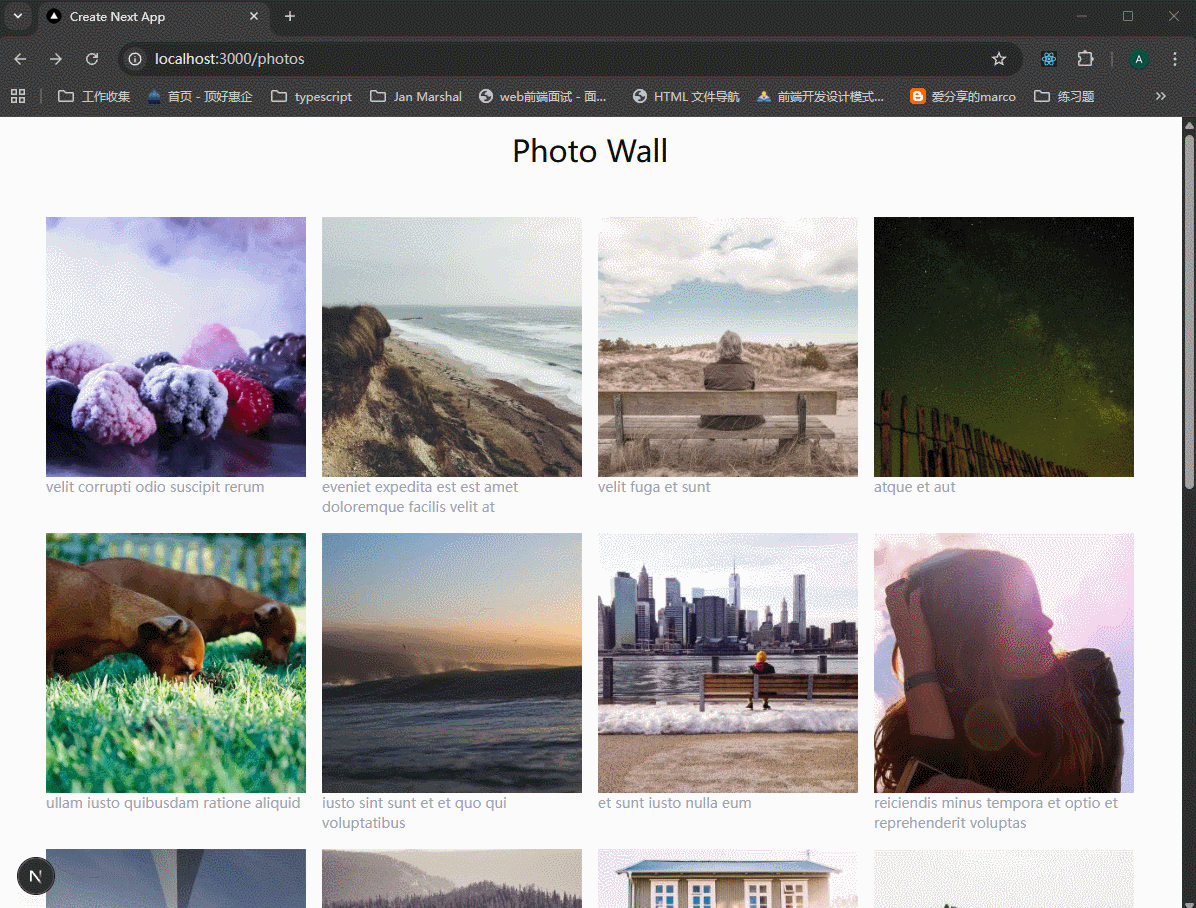Open the Extensions puzzle icon
1196x908 pixels.
coord(1085,59)
